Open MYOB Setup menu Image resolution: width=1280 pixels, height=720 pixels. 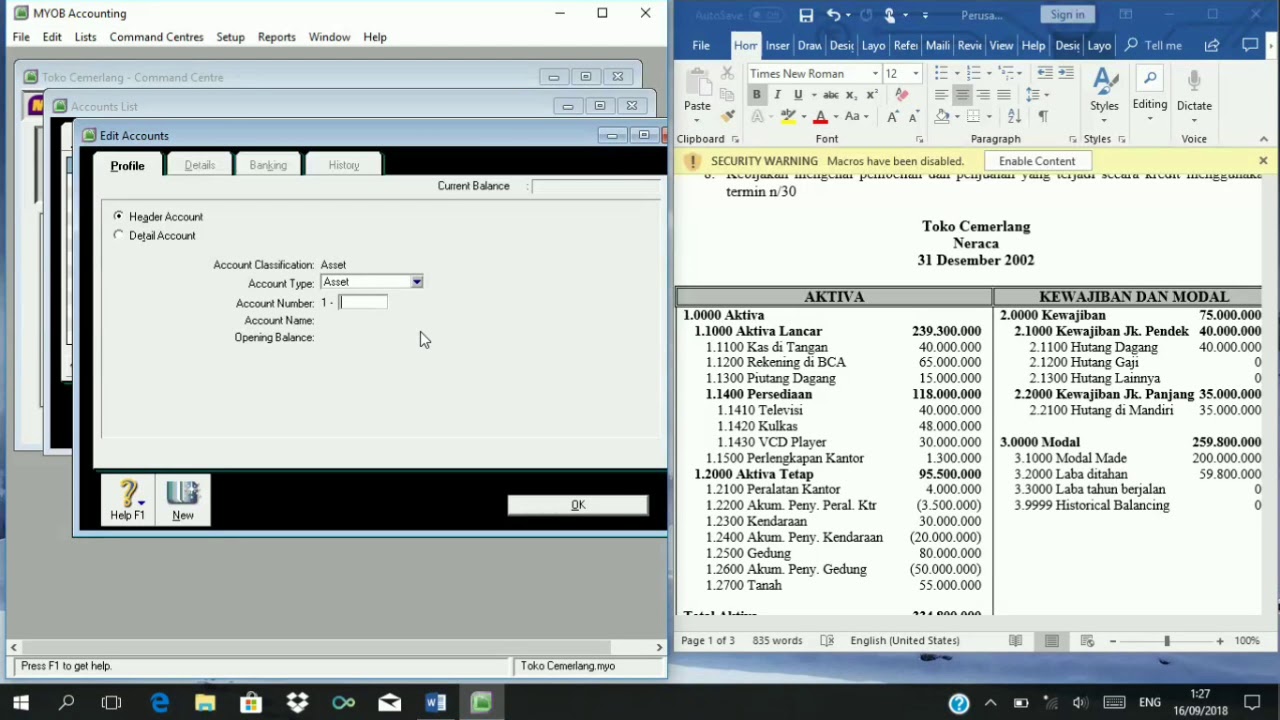click(x=230, y=37)
